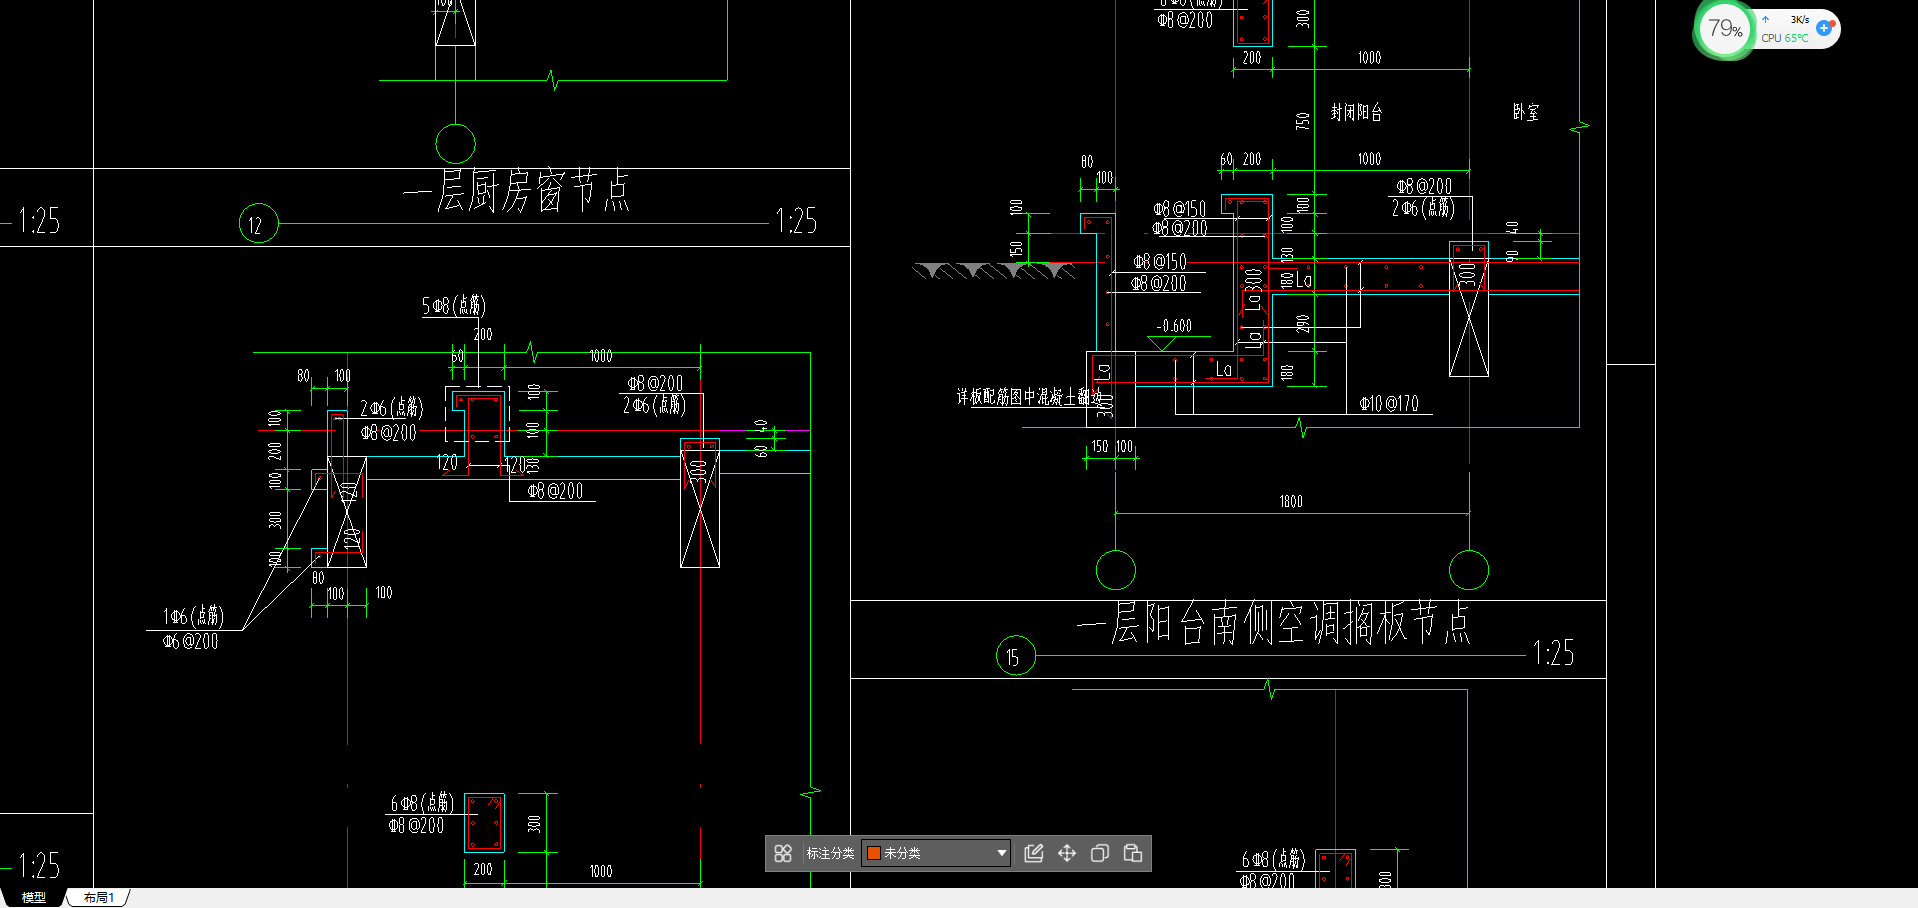The width and height of the screenshot is (1918, 908).
Task: Select the Φ10@170 rebar annotation
Action: pyautogui.click(x=1389, y=403)
